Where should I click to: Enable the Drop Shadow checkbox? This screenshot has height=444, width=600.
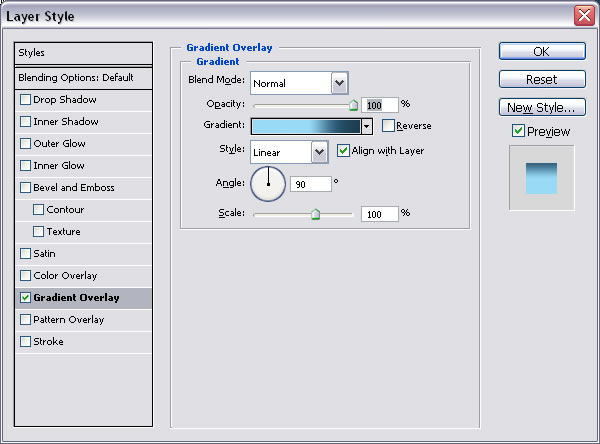pyautogui.click(x=25, y=100)
